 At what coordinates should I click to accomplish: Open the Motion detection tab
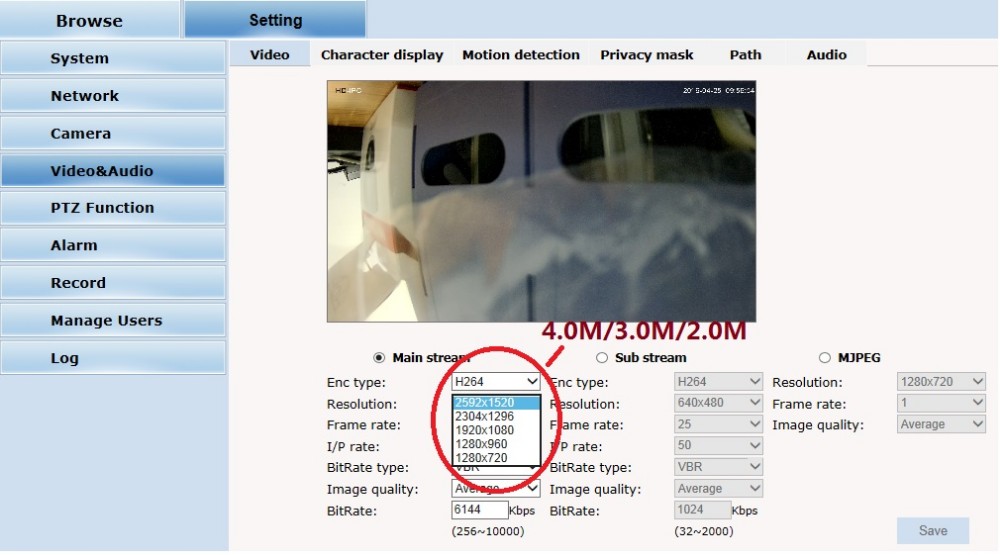tap(520, 55)
